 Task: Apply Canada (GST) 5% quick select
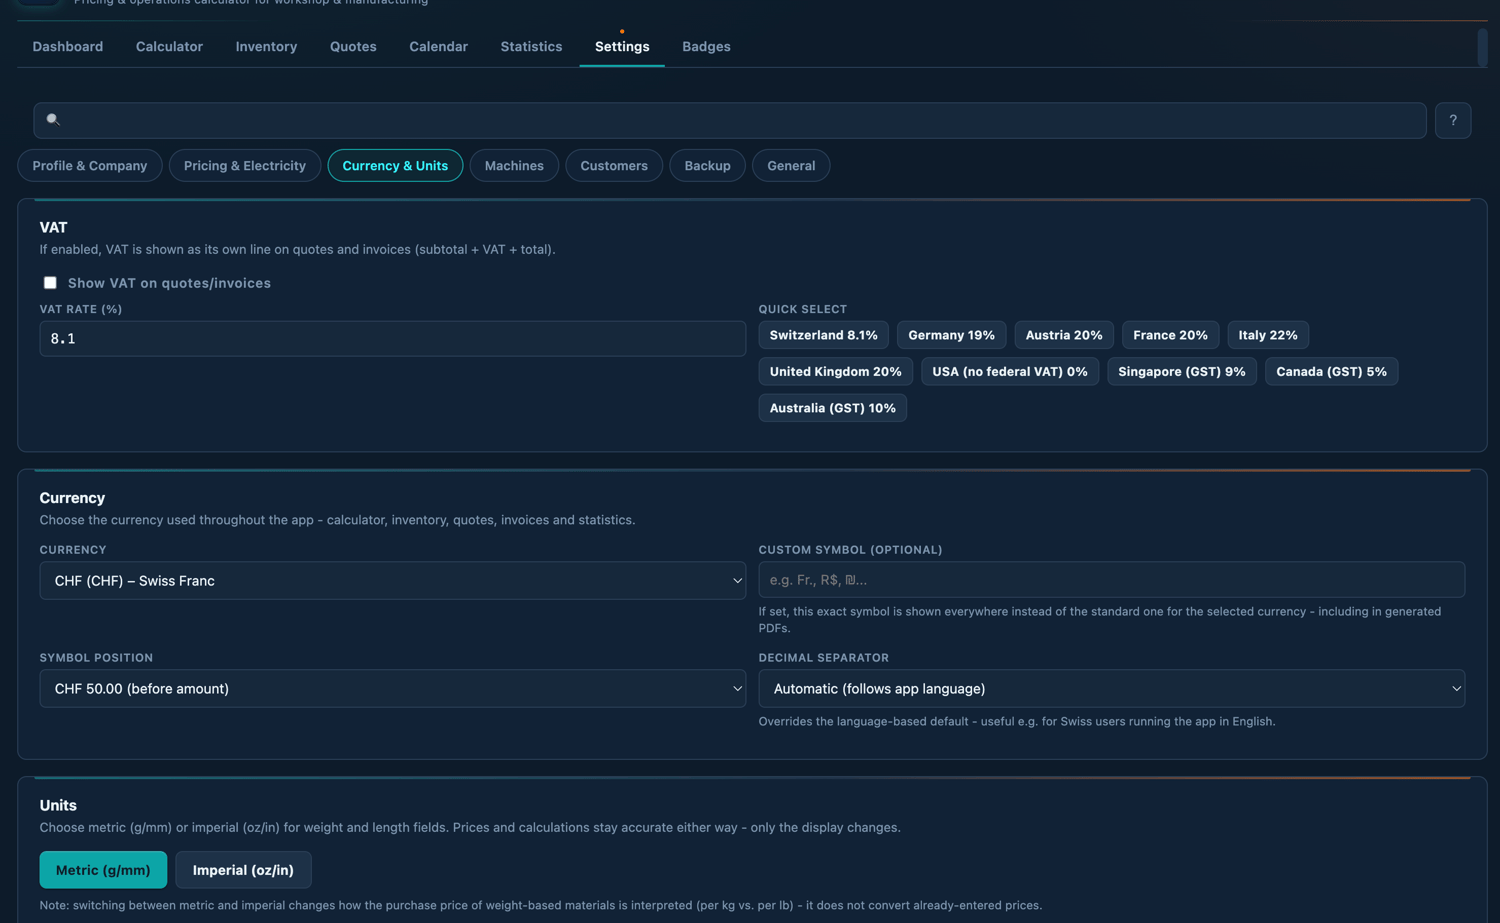[x=1331, y=372]
